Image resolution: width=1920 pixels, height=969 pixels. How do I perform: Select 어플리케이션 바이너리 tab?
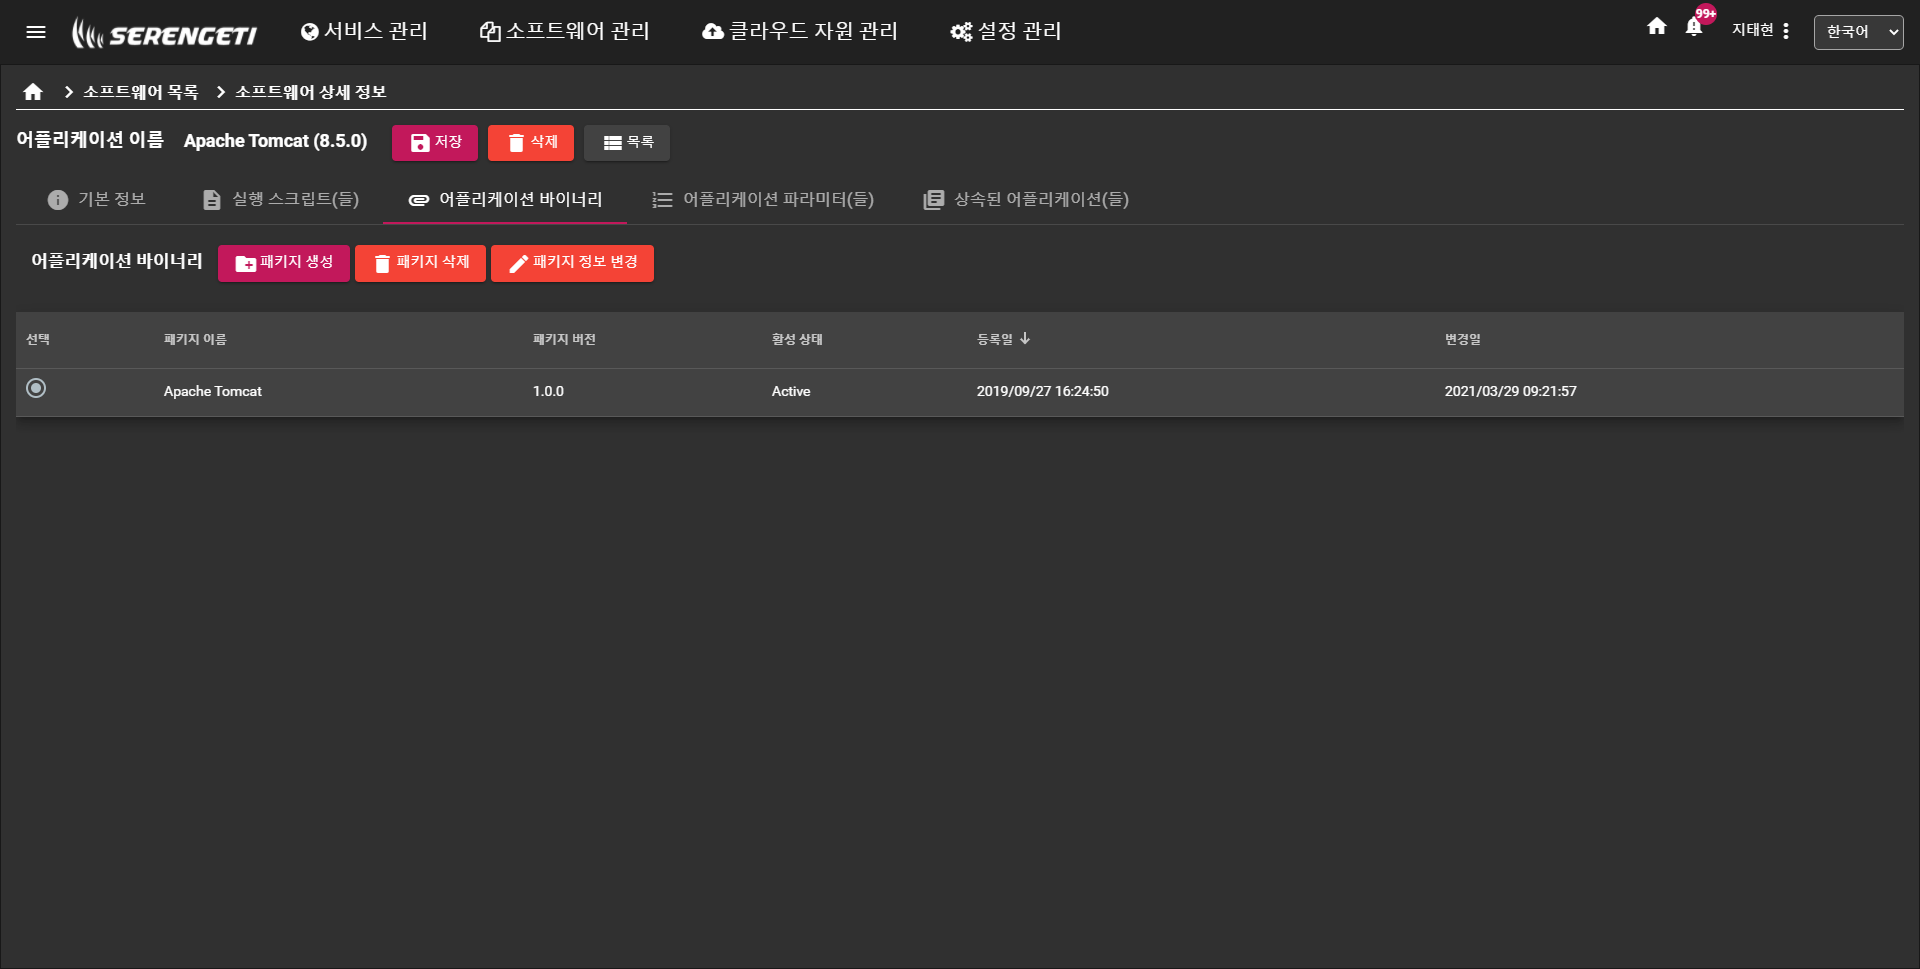coord(505,200)
